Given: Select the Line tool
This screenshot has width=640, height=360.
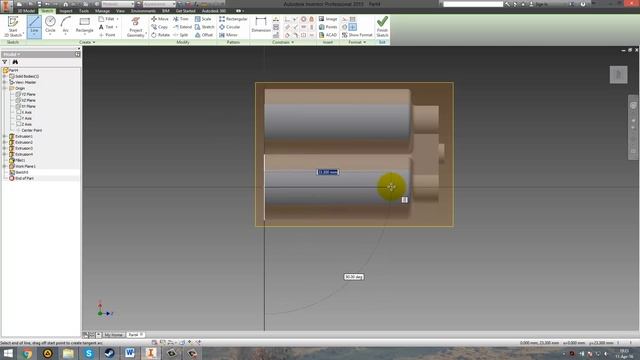Looking at the screenshot, I should [34, 26].
